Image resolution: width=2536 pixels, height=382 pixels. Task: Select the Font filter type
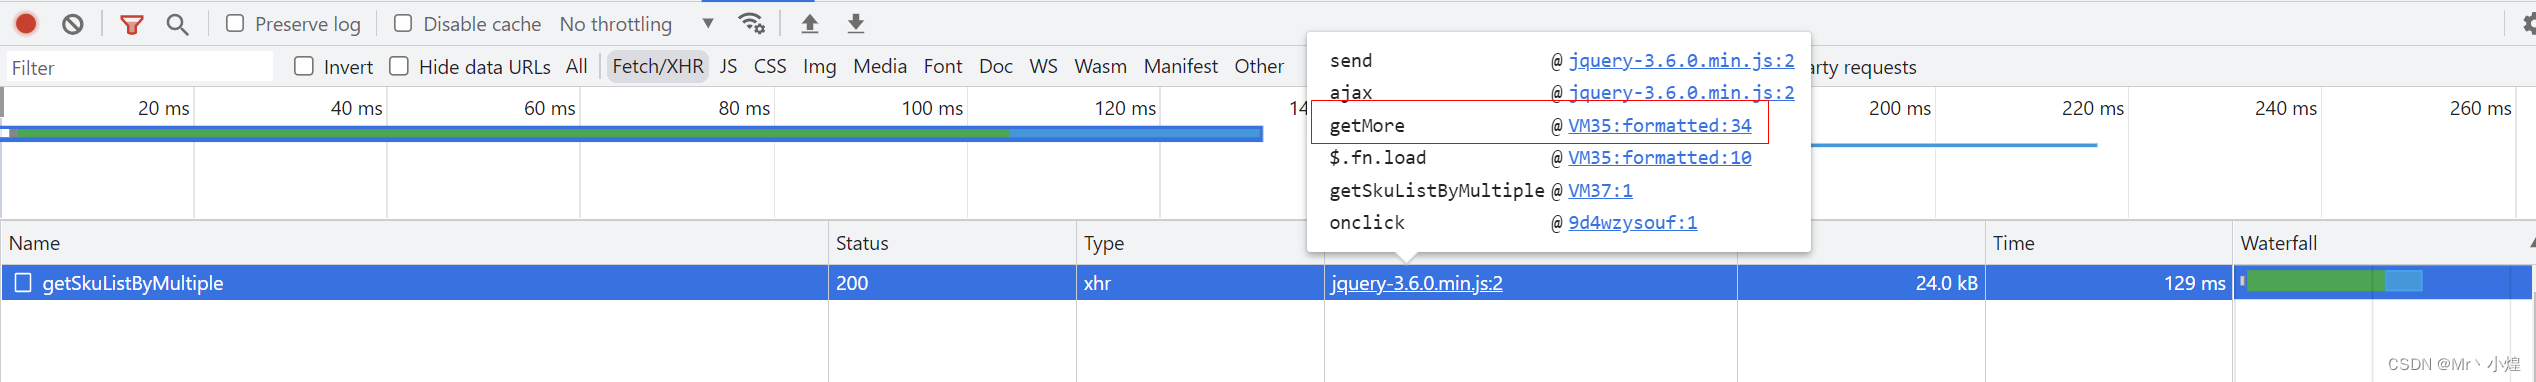coord(943,66)
